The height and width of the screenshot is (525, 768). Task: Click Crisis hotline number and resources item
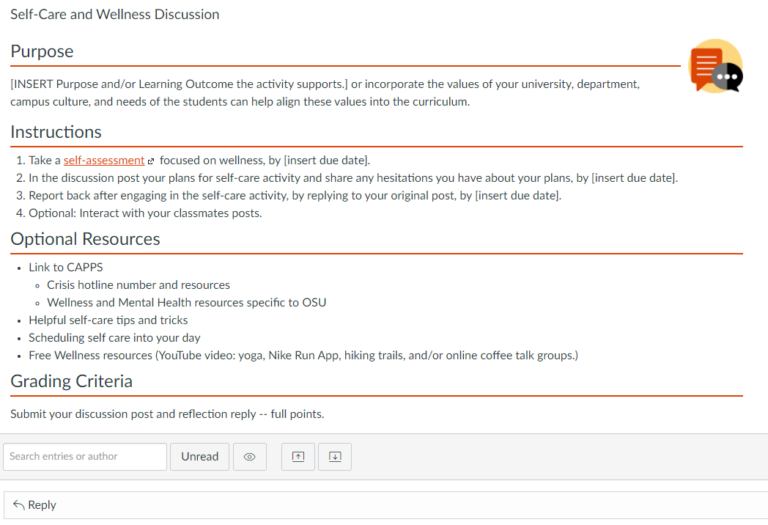(x=138, y=285)
